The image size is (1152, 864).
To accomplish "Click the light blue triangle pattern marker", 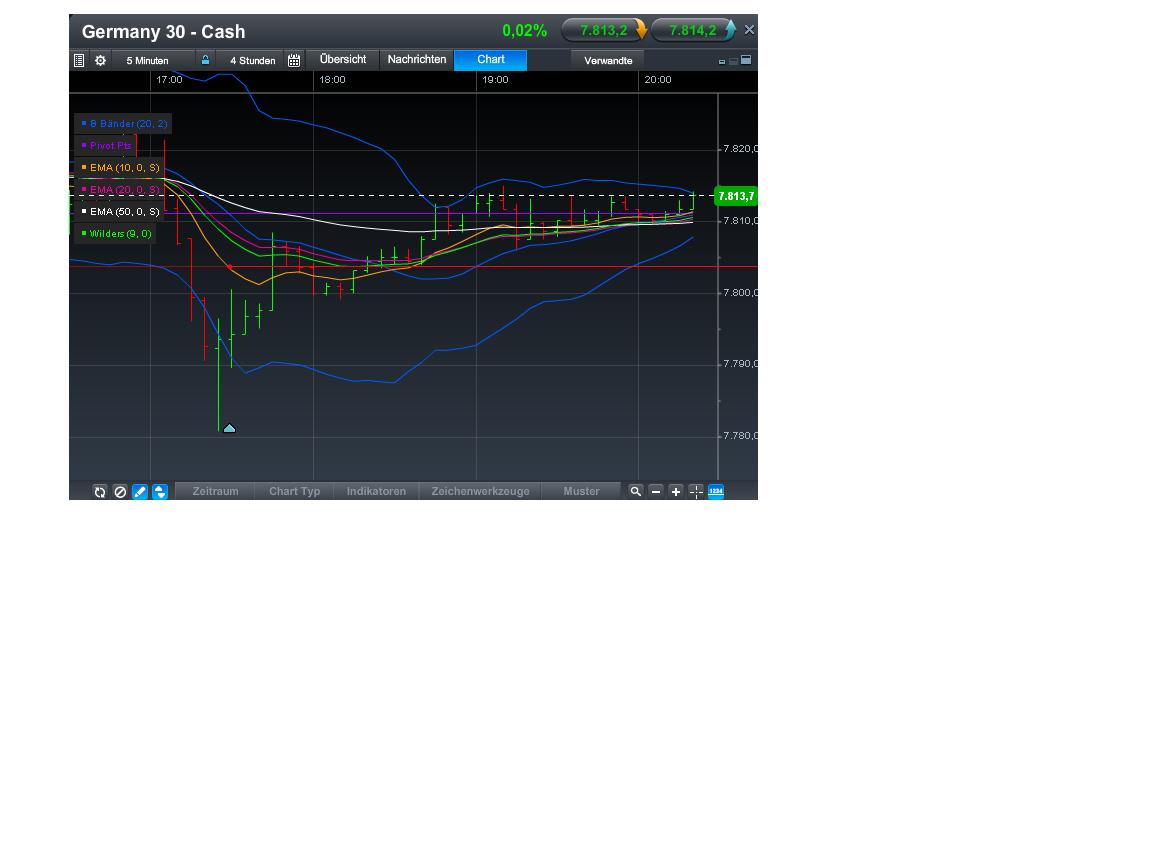I will (x=229, y=428).
